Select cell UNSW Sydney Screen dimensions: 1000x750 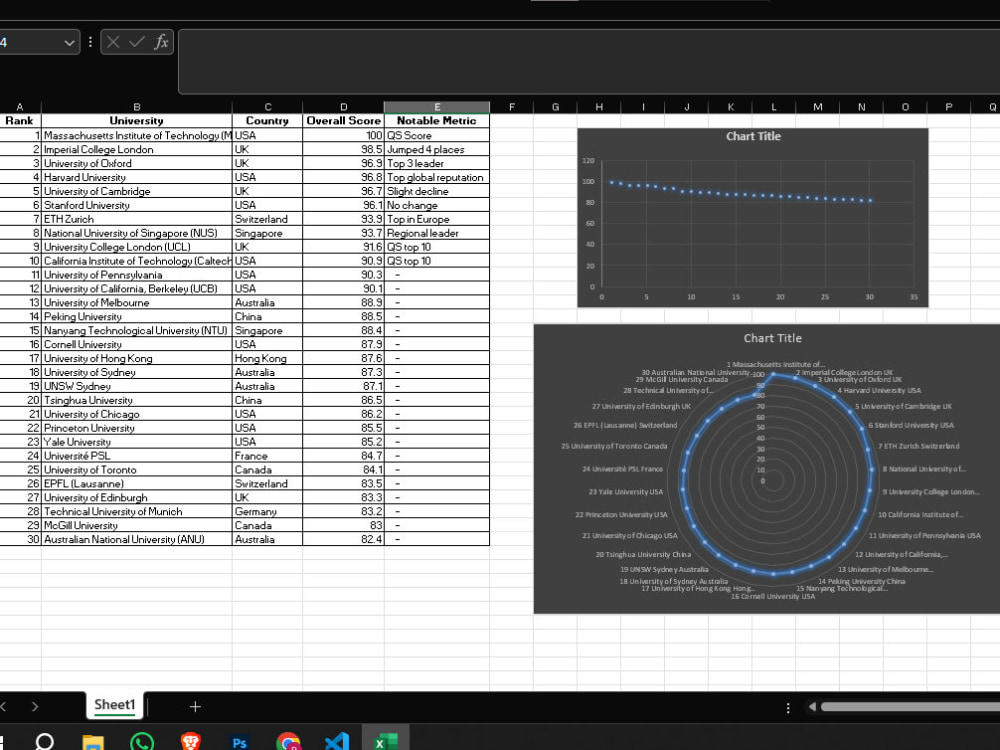click(136, 386)
